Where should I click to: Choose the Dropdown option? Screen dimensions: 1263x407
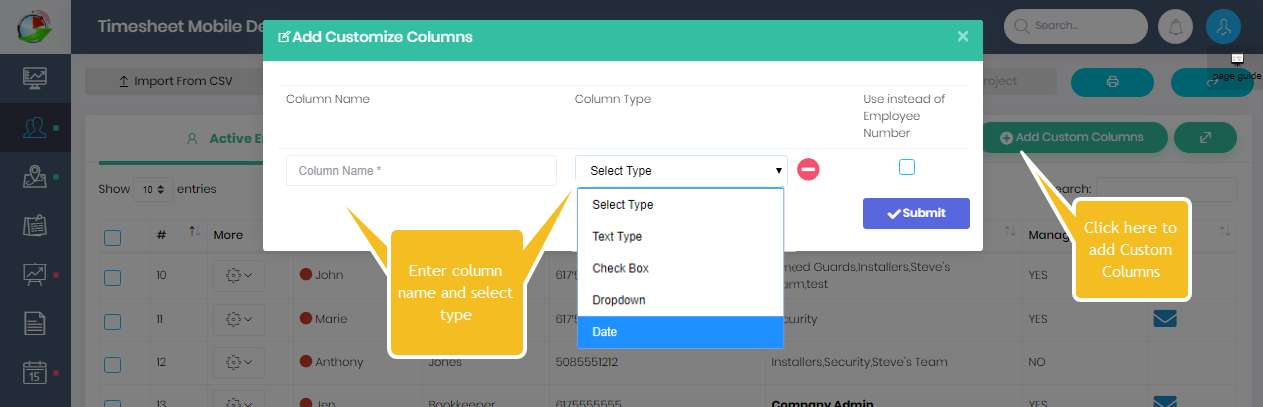click(x=680, y=300)
